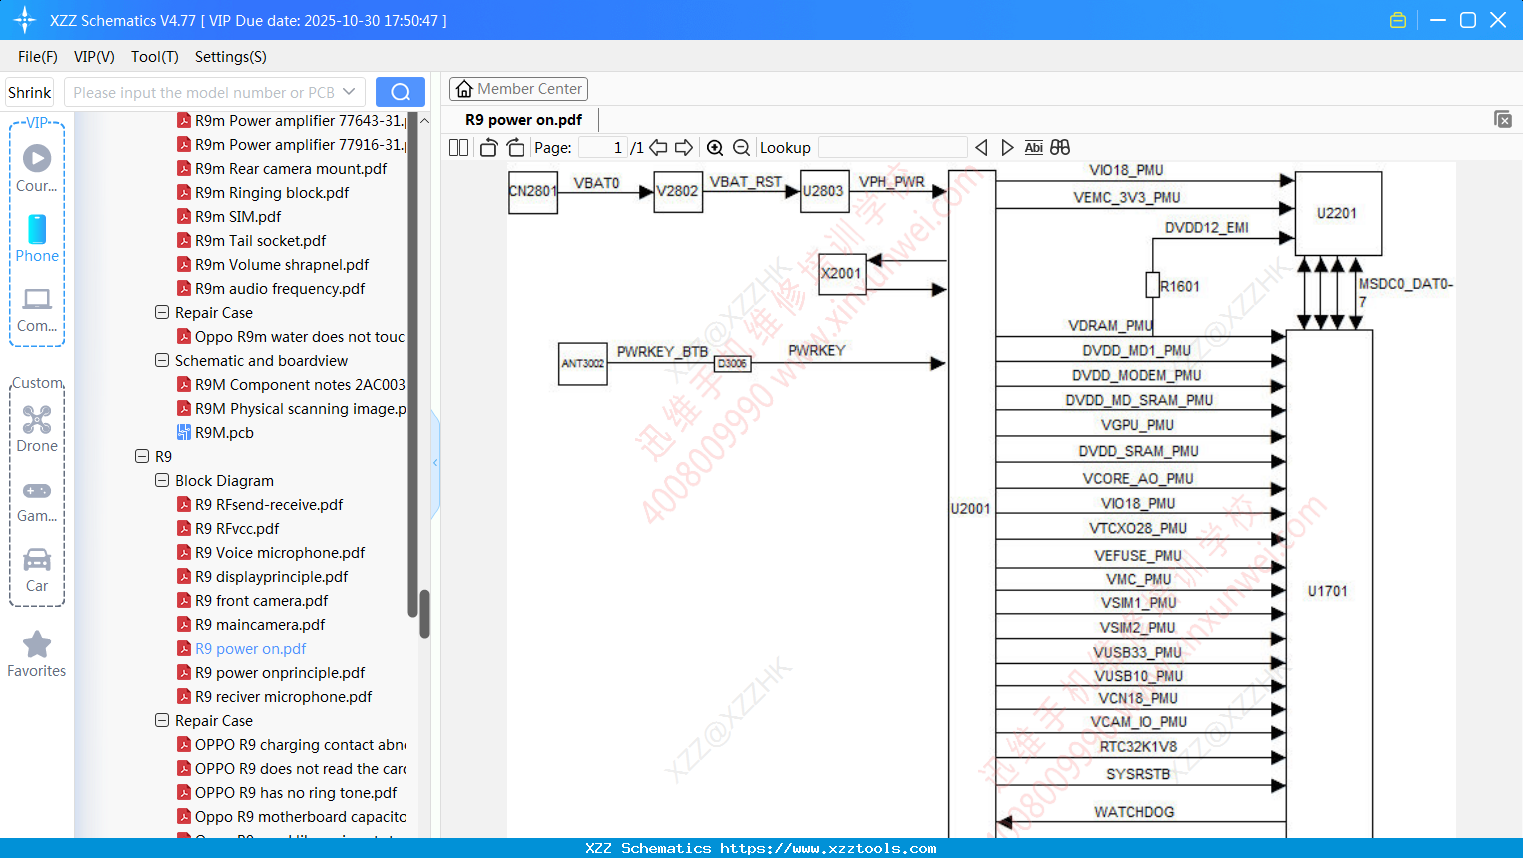Visit the www.xzztools.com link in status bar
1523x858 pixels.
(x=828, y=848)
